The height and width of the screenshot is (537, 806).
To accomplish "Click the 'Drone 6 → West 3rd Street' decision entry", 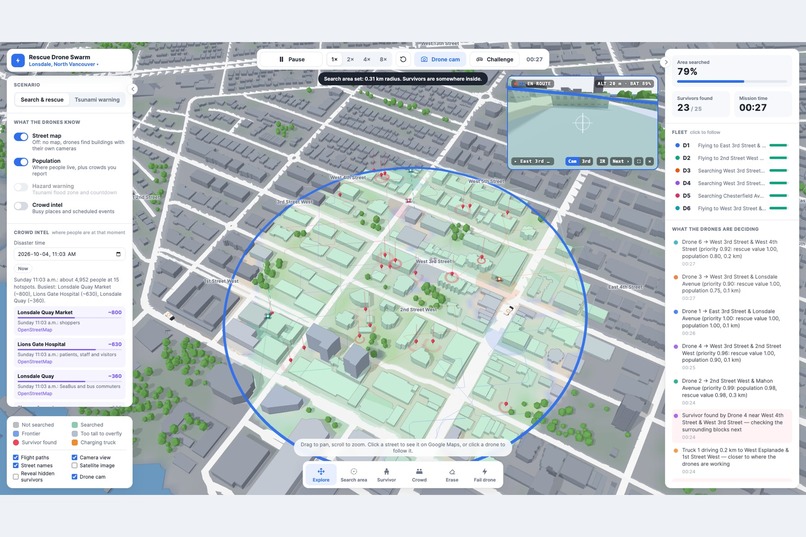I will pyautogui.click(x=731, y=252).
